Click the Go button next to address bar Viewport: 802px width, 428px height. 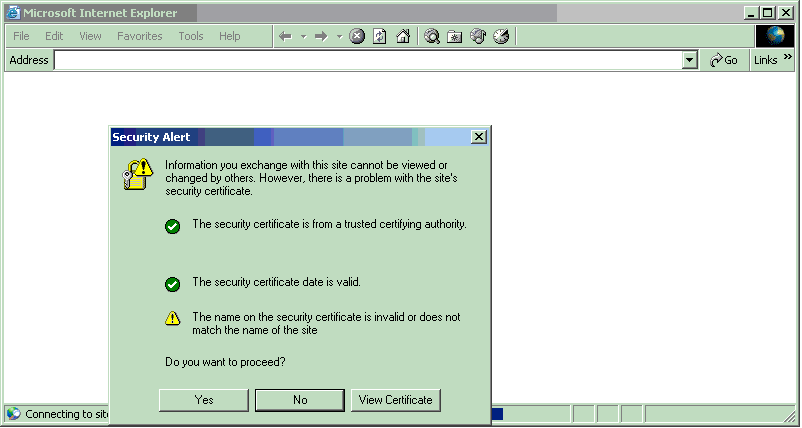(x=724, y=60)
